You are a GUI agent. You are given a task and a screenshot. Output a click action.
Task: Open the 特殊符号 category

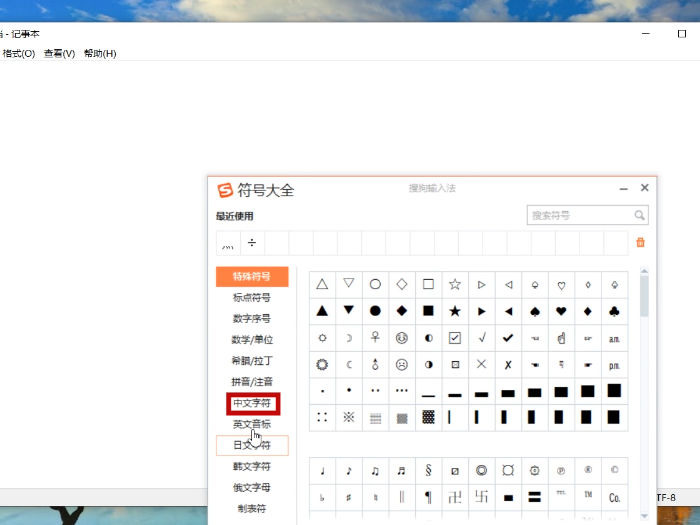point(252,276)
